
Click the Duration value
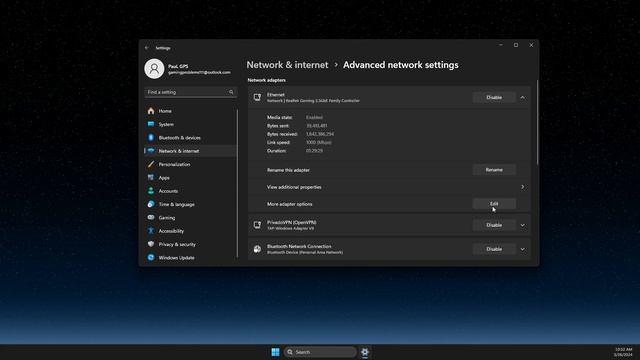(314, 151)
